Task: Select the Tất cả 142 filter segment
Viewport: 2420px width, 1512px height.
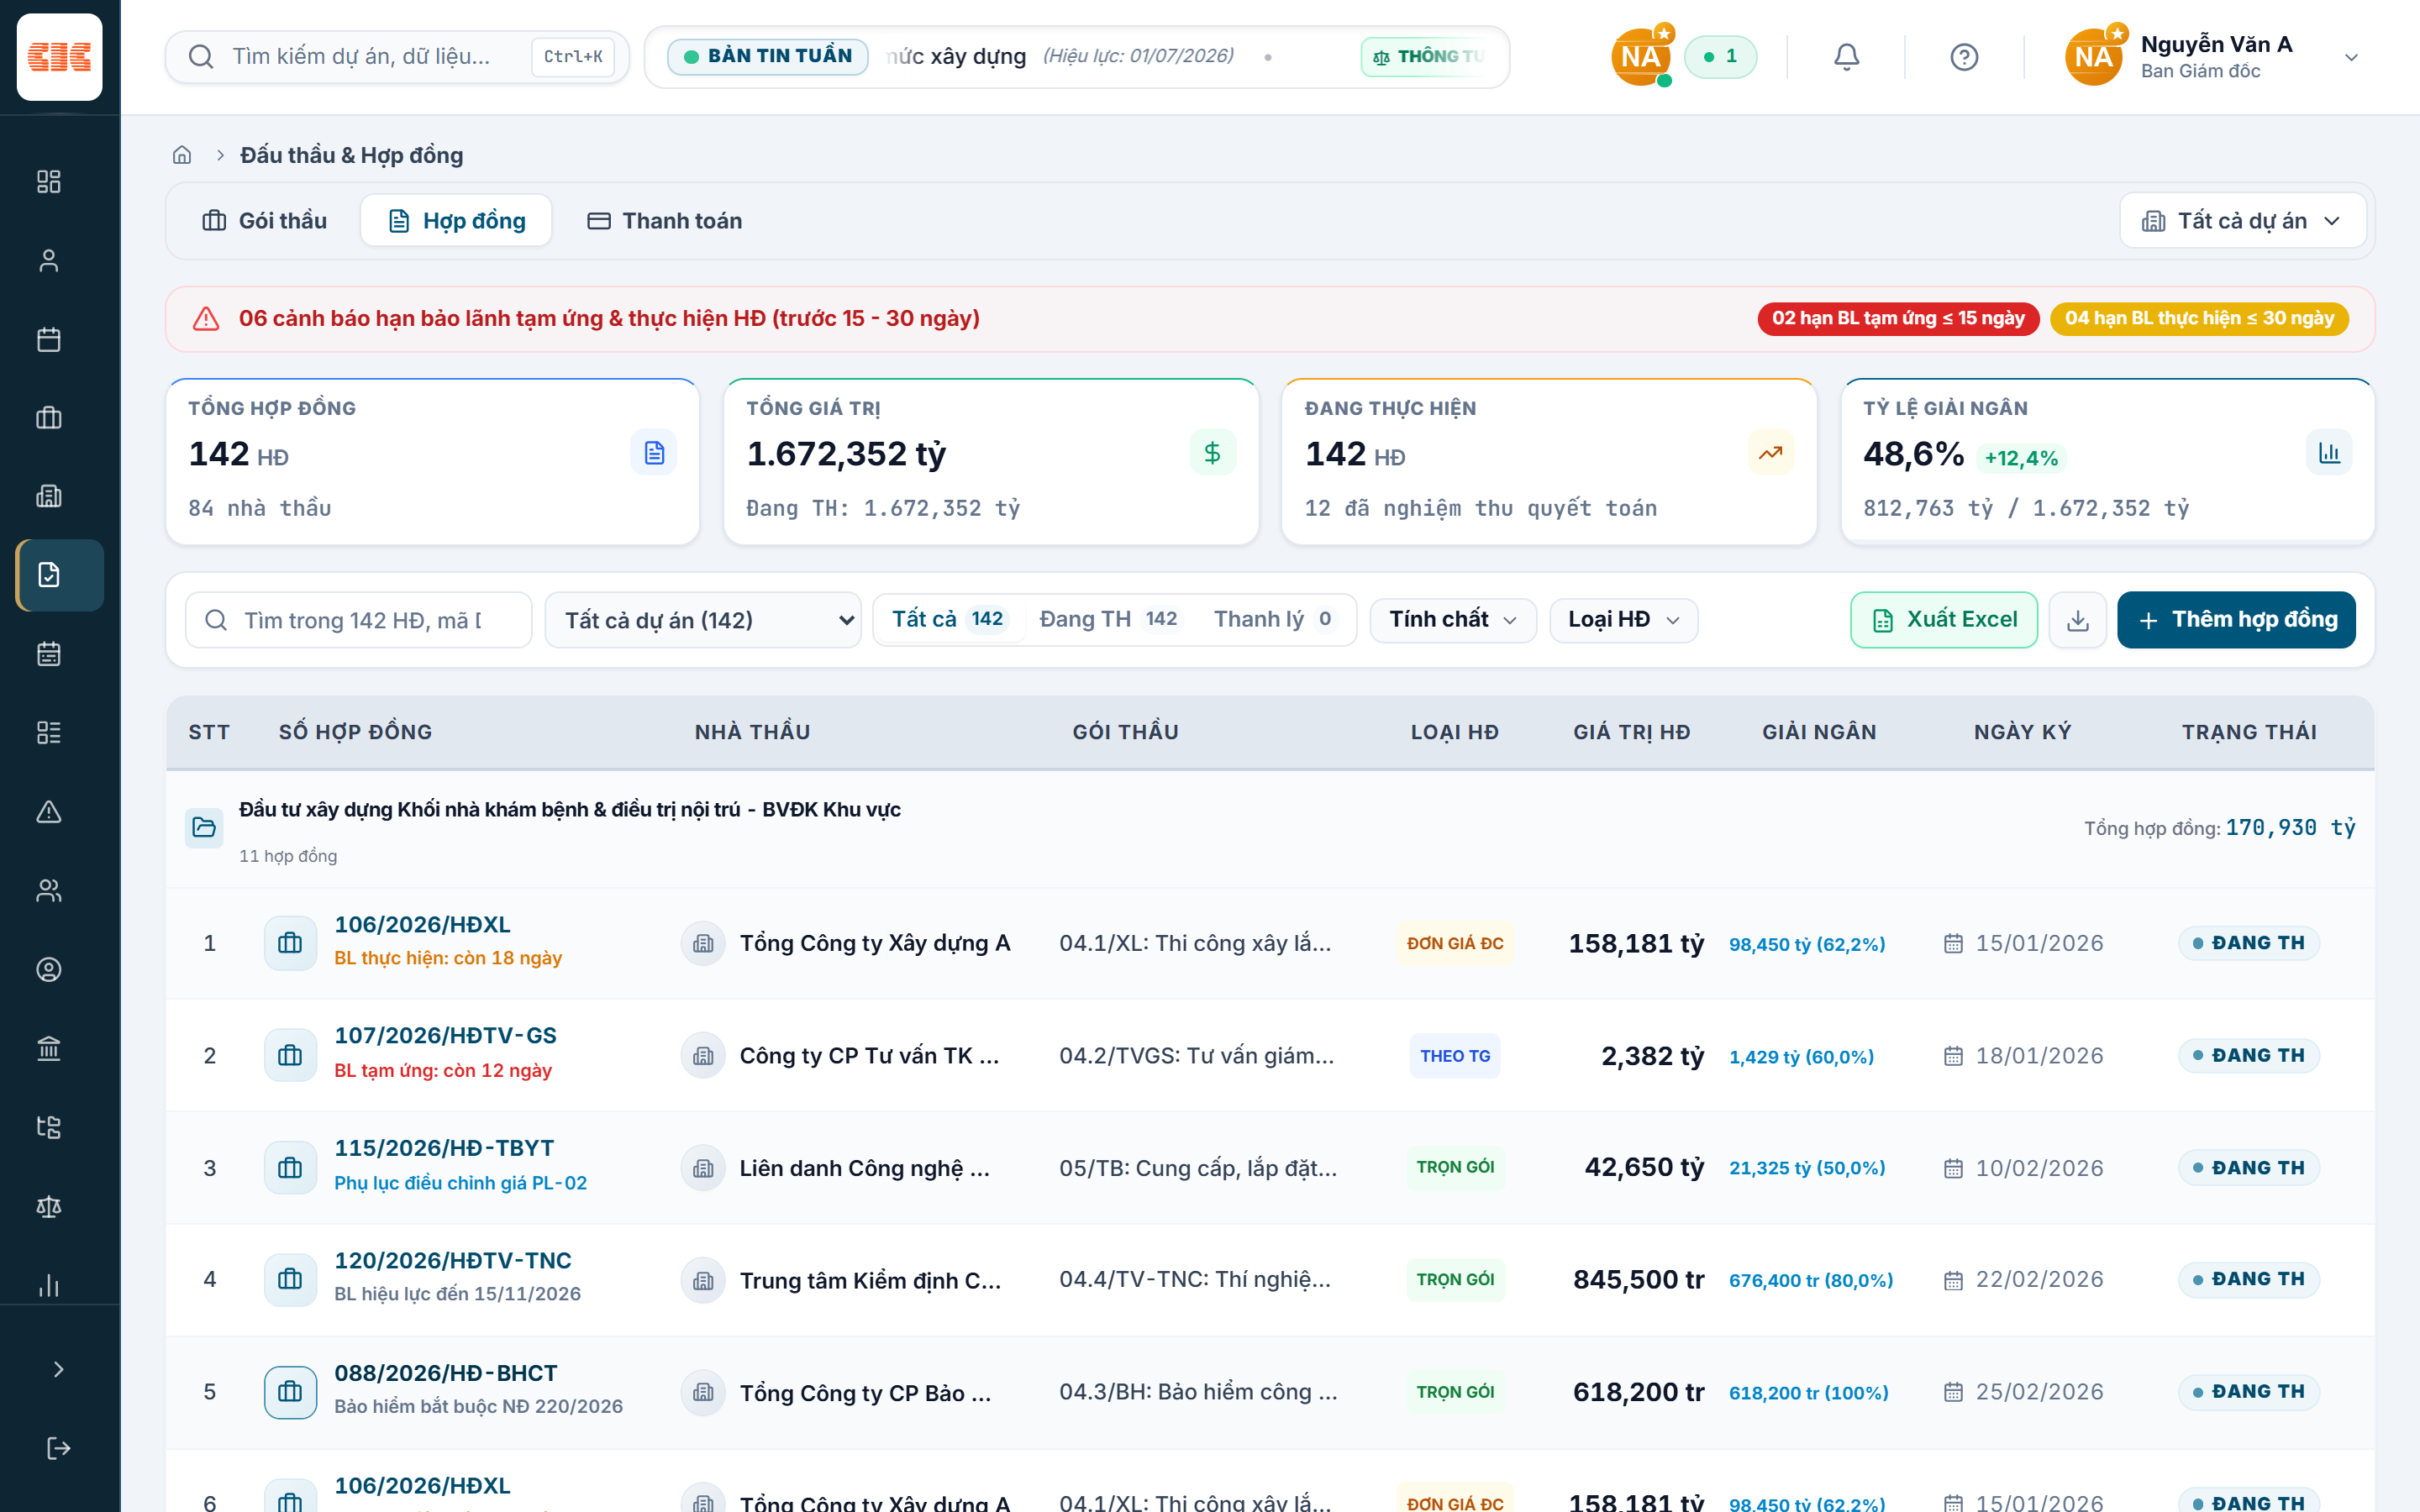Action: point(949,620)
